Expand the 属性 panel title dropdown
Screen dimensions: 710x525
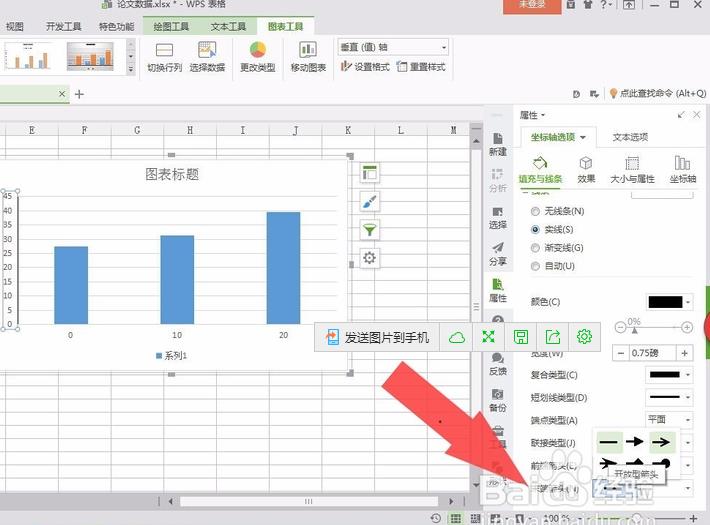[543, 116]
